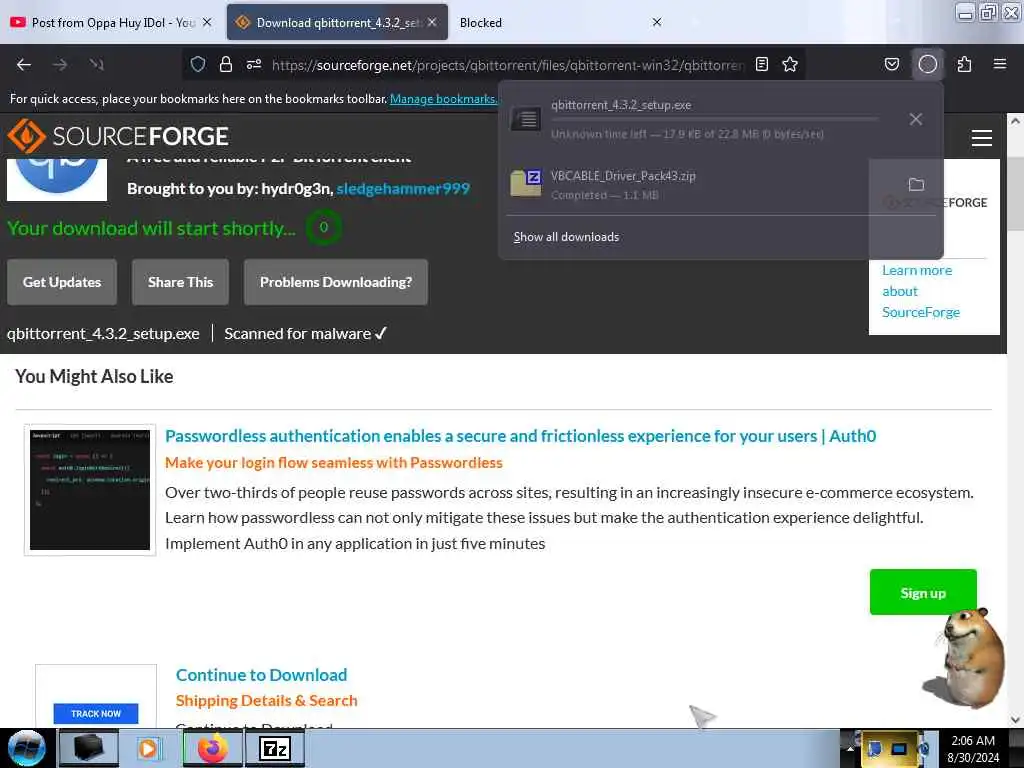The height and width of the screenshot is (768, 1024).
Task: Open Learn more about SourceForge link
Action: tap(921, 291)
